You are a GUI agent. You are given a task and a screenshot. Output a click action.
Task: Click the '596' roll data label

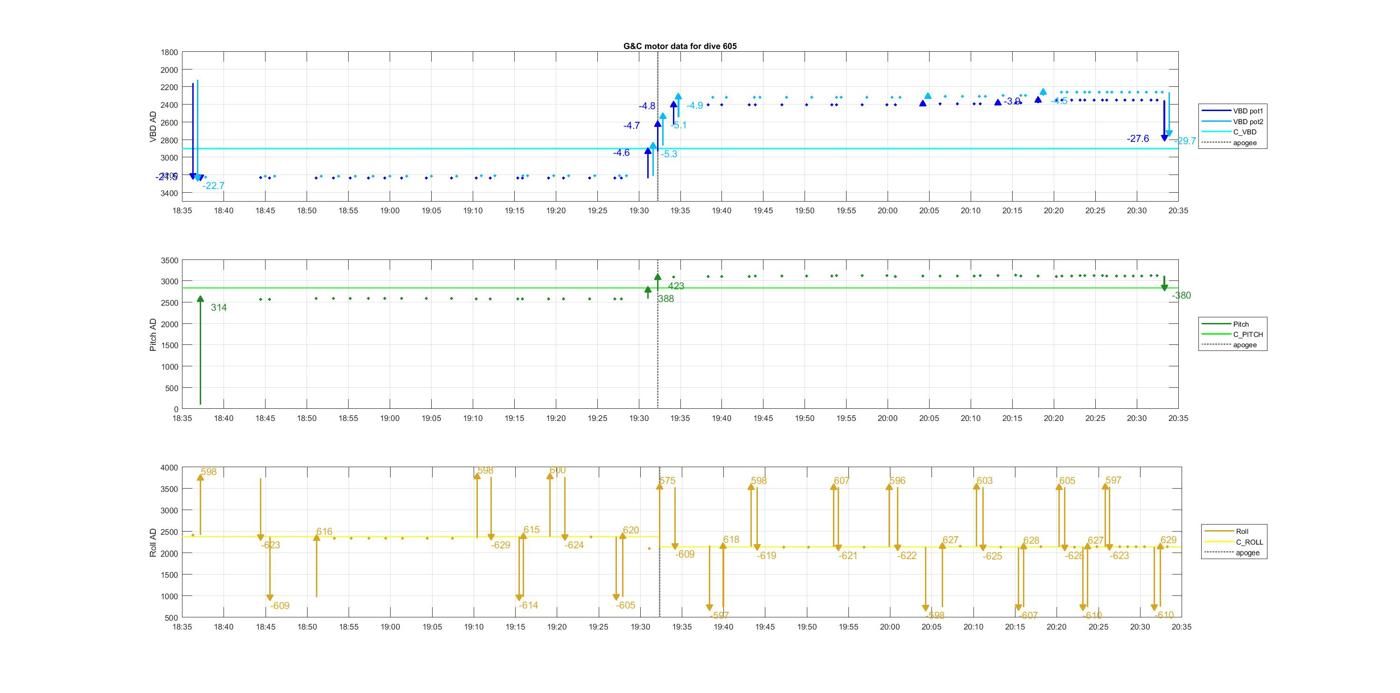897,482
